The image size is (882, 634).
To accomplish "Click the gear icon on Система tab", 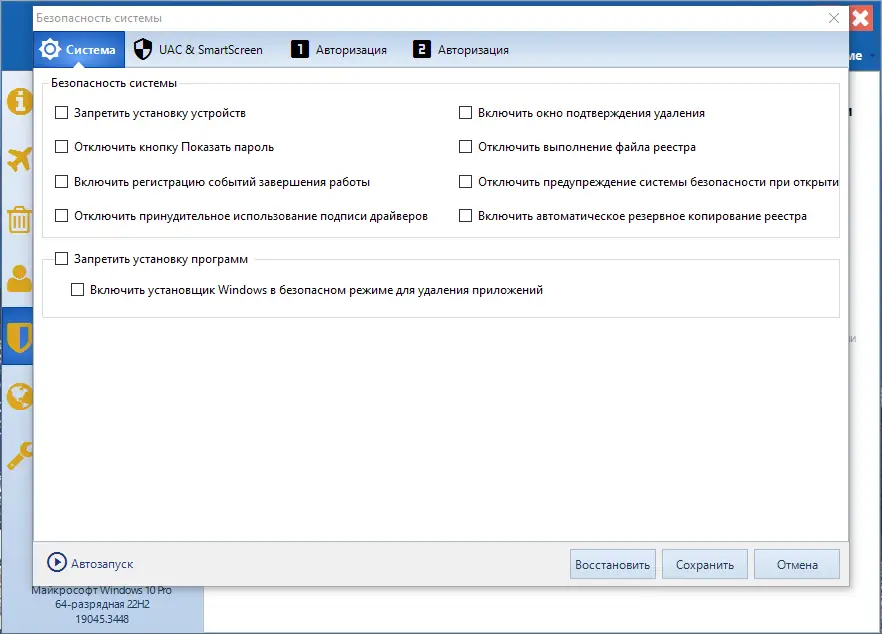I will point(50,50).
